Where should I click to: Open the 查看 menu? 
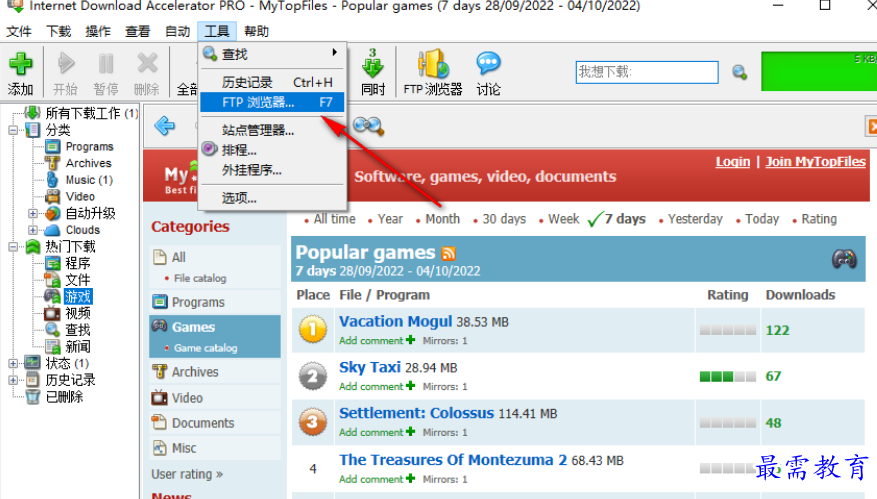point(138,31)
